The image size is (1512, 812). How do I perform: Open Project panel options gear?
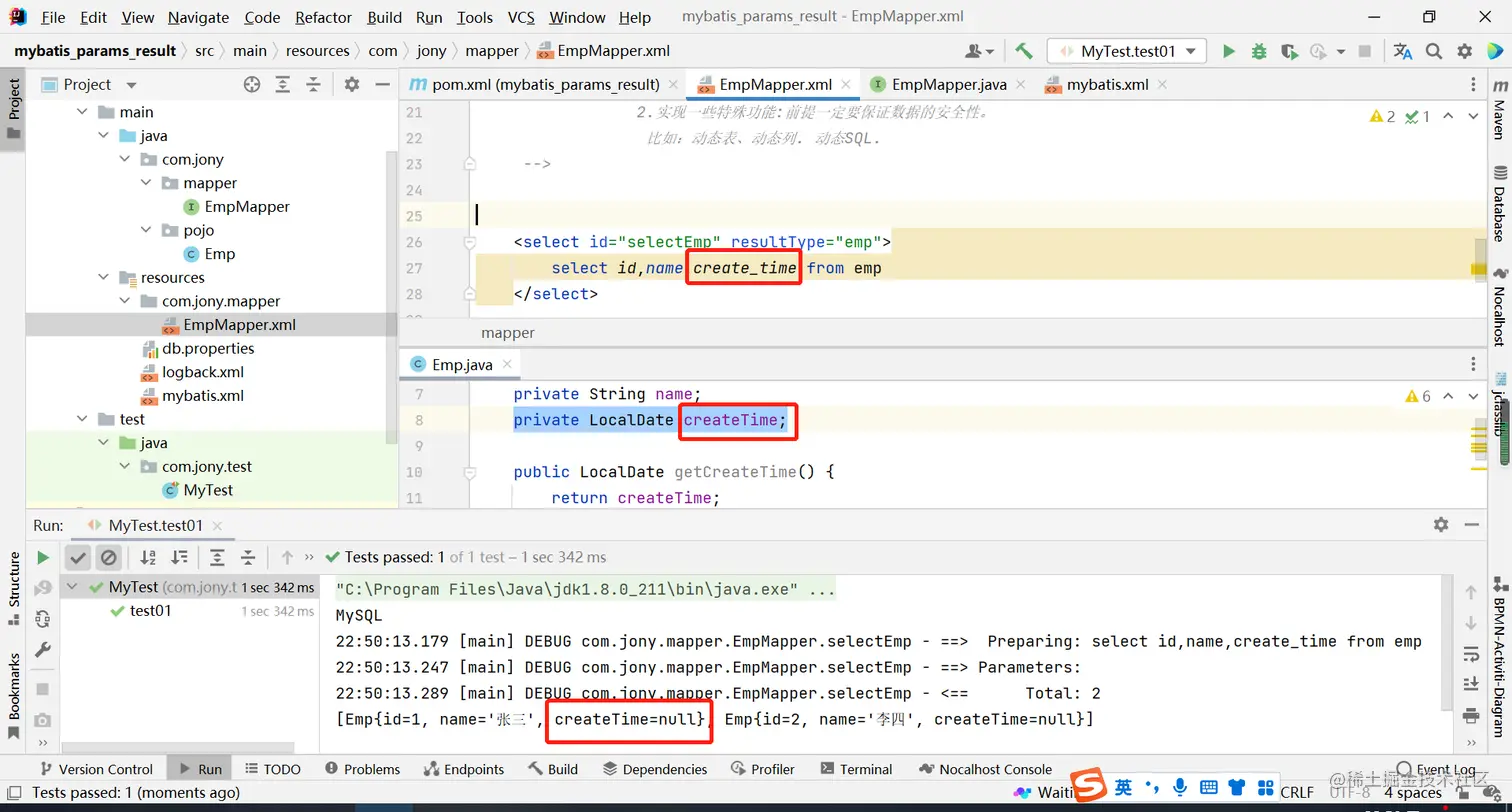pos(351,85)
